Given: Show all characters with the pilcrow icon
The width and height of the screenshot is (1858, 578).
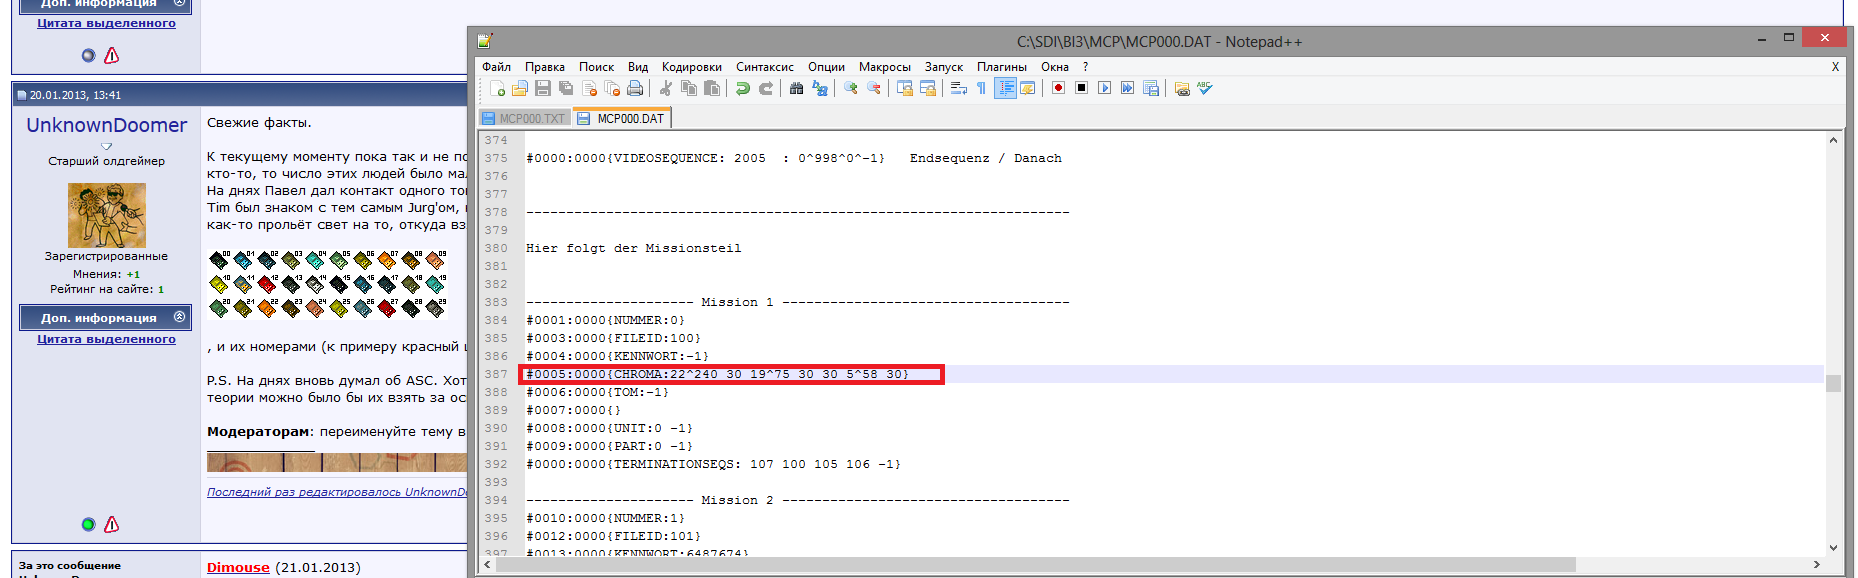Looking at the screenshot, I should pos(982,88).
